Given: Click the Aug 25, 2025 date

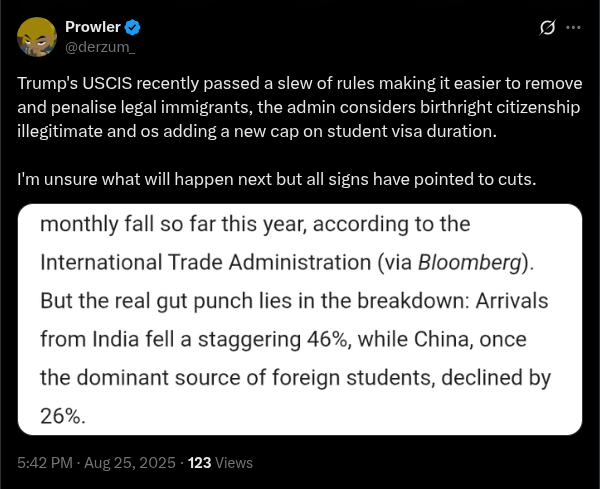Looking at the screenshot, I should click(x=130, y=463).
